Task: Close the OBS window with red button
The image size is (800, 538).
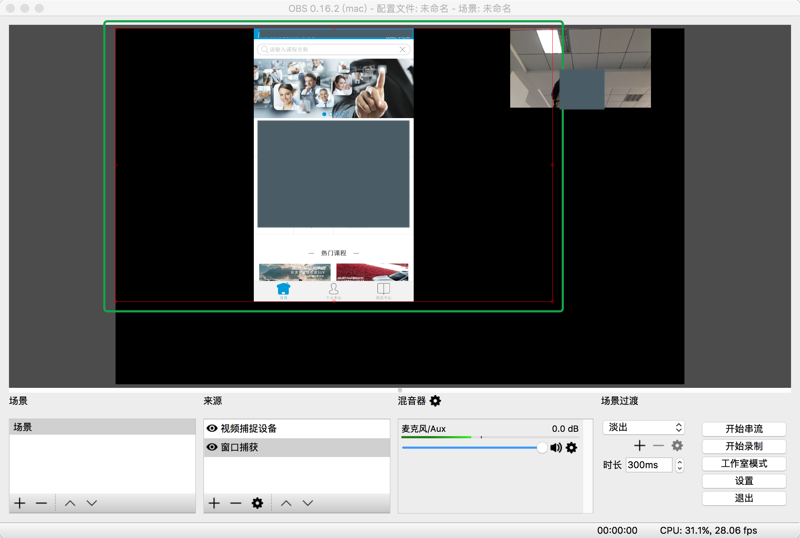Action: click(10, 8)
